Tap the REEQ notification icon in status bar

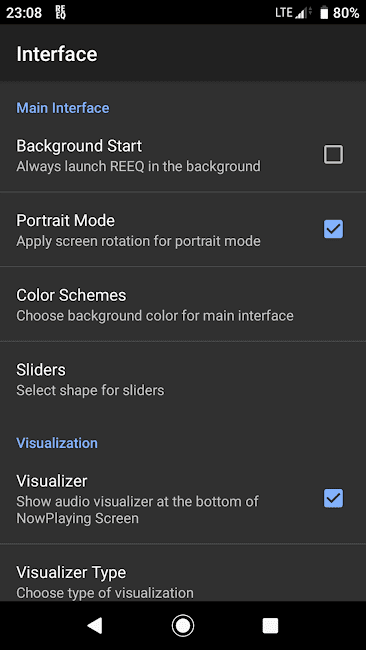[61, 13]
